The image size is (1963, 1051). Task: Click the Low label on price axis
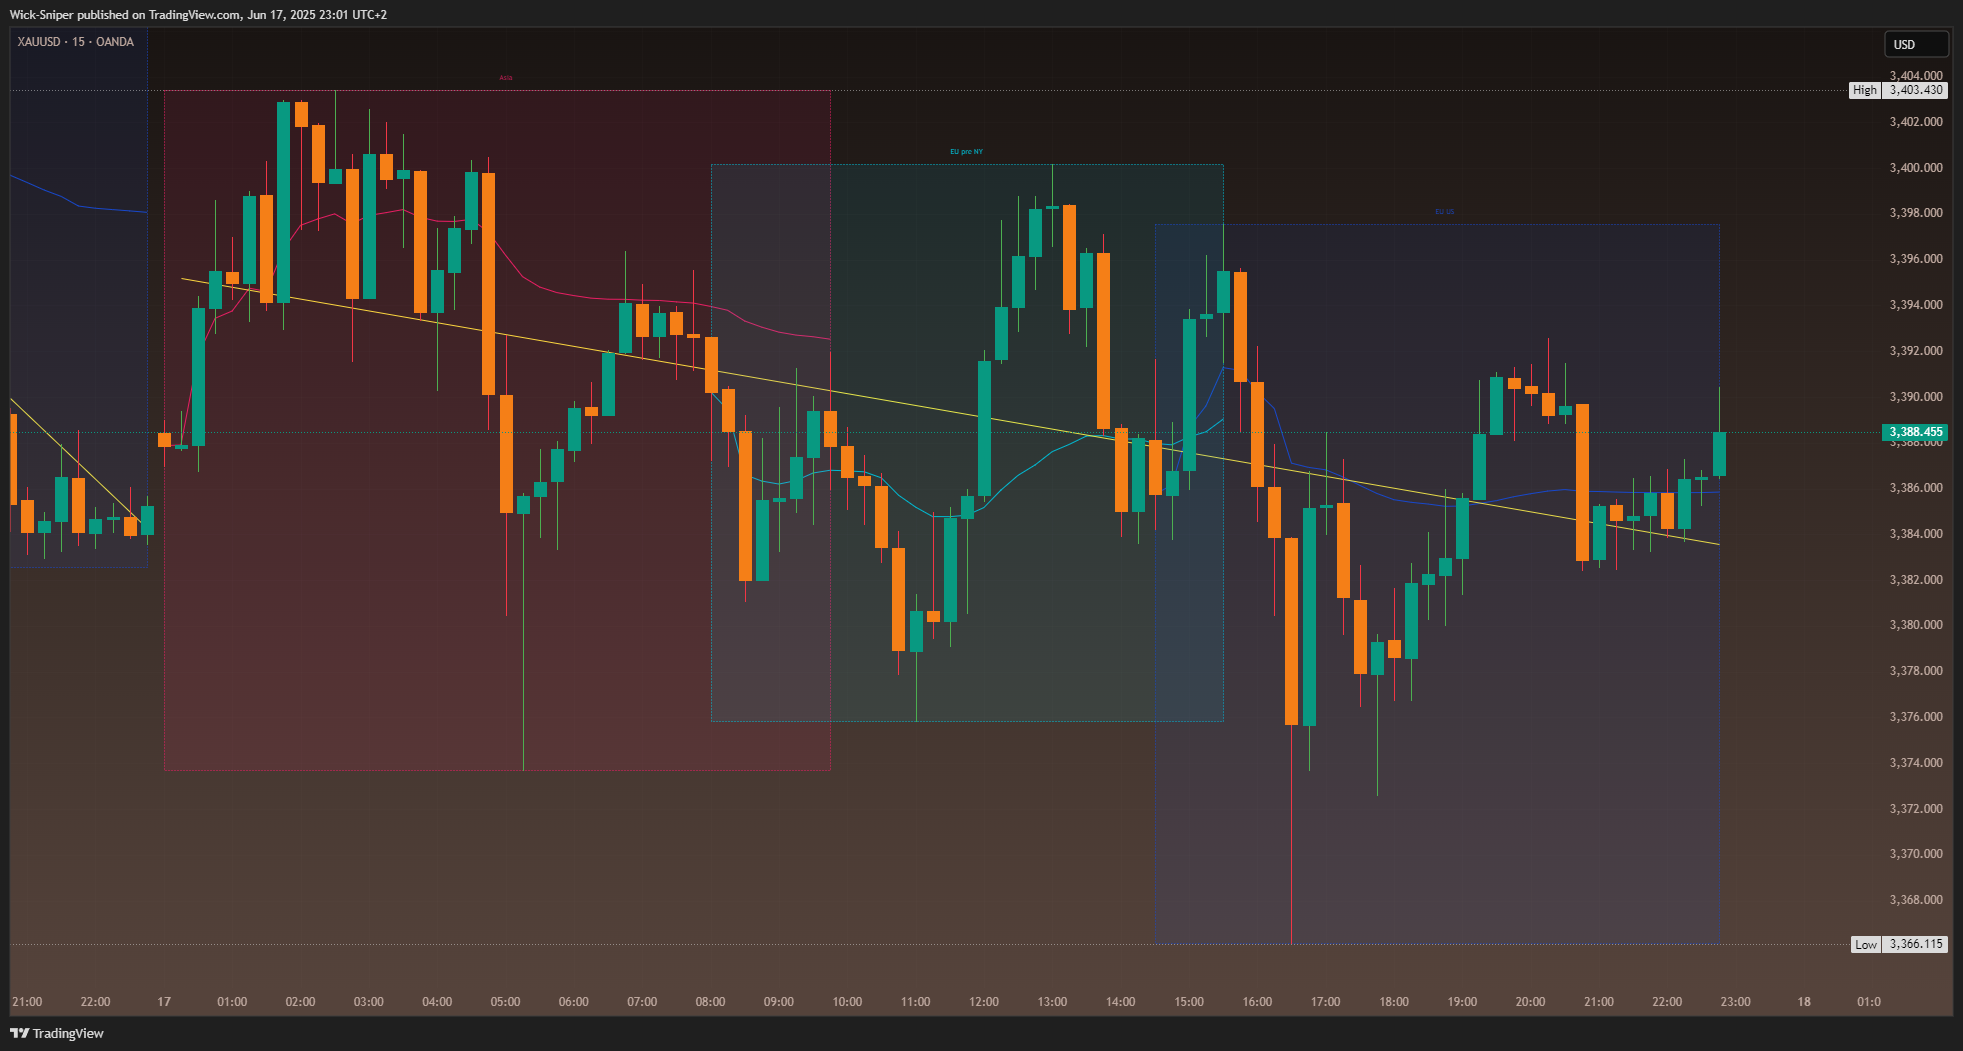coord(1866,944)
